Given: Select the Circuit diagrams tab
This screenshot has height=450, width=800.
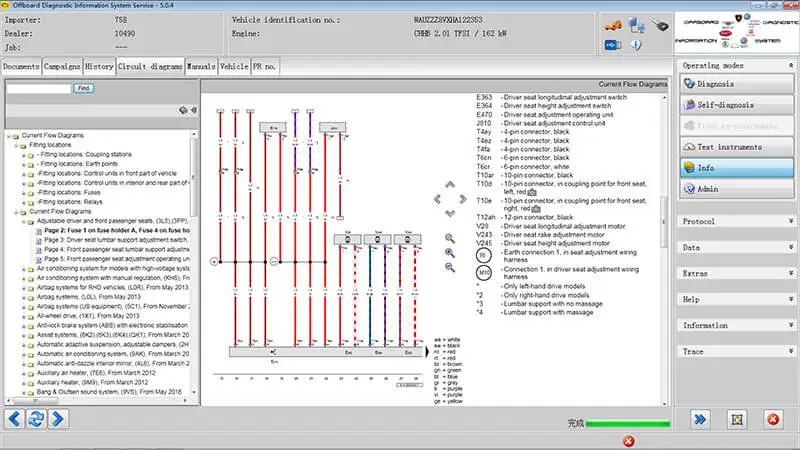Looking at the screenshot, I should (x=150, y=67).
